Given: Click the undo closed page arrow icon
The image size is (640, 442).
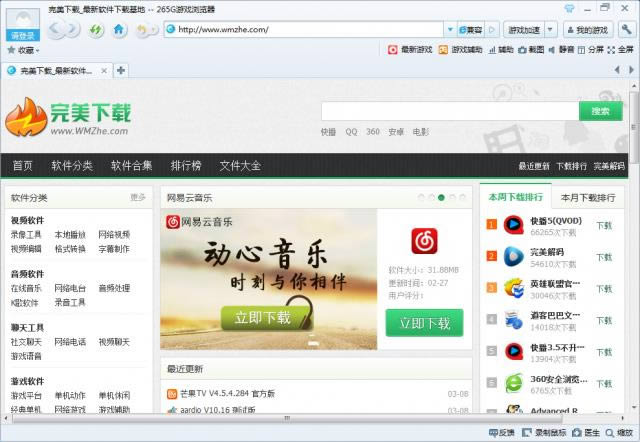Looking at the screenshot, I should tap(142, 30).
